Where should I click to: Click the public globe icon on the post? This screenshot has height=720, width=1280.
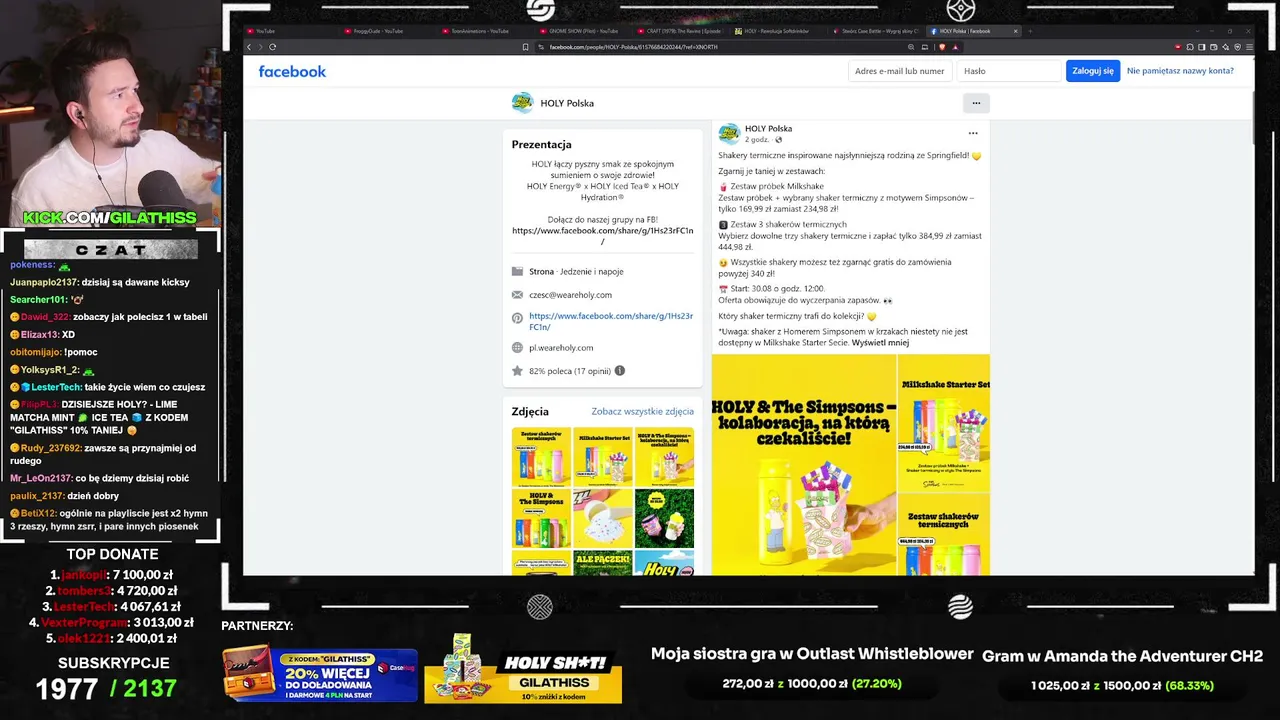(x=779, y=140)
